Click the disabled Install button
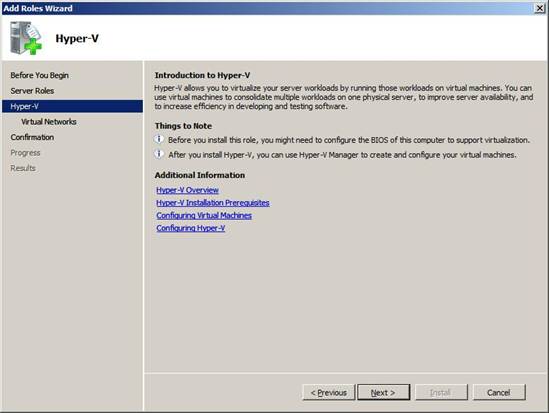549x413 pixels. pyautogui.click(x=441, y=392)
